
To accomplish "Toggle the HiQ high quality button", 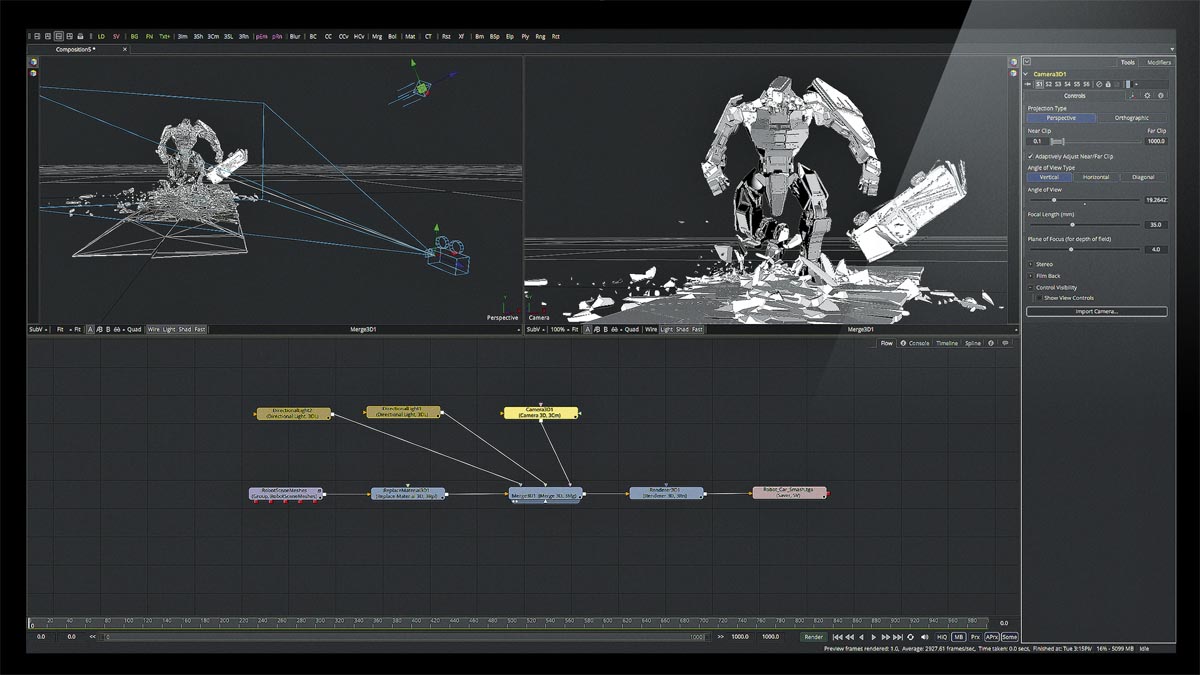I will pyautogui.click(x=942, y=637).
